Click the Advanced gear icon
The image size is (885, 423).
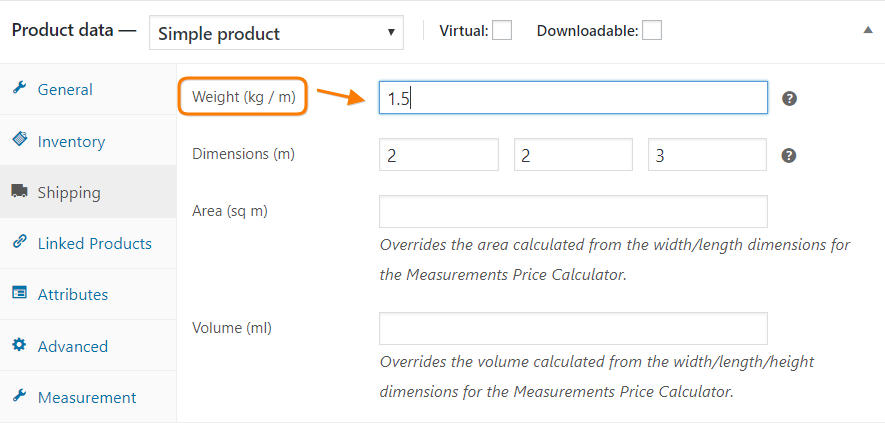click(19, 344)
